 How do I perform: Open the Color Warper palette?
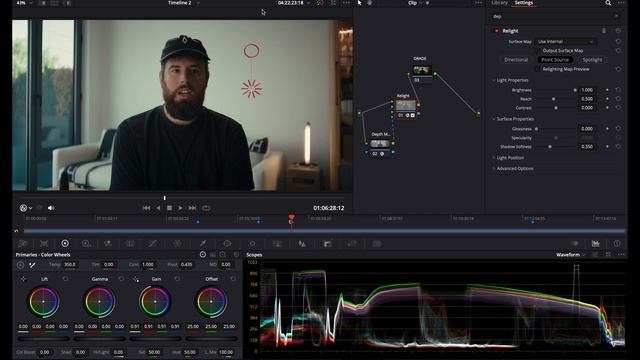point(177,243)
